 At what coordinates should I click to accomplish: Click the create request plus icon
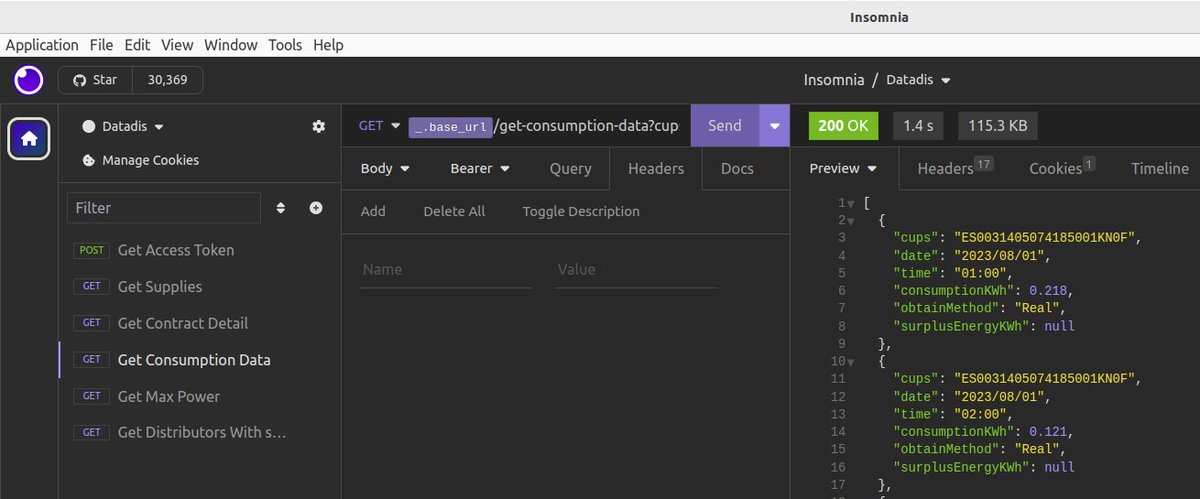point(316,208)
